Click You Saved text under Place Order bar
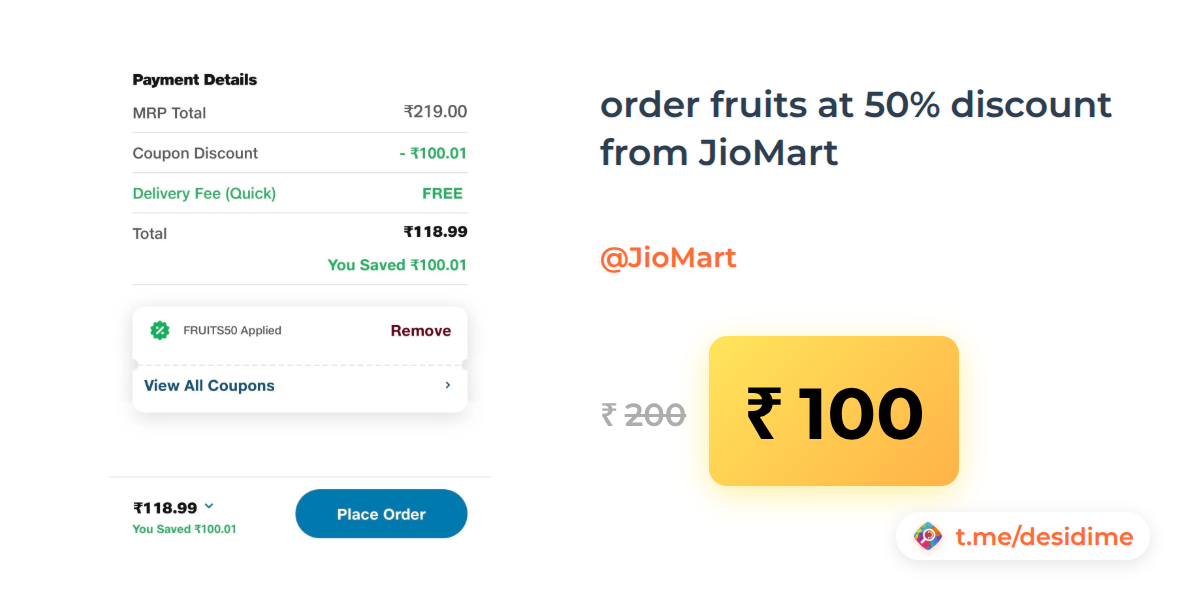Viewport: 1200px width, 600px height. pyautogui.click(x=184, y=529)
